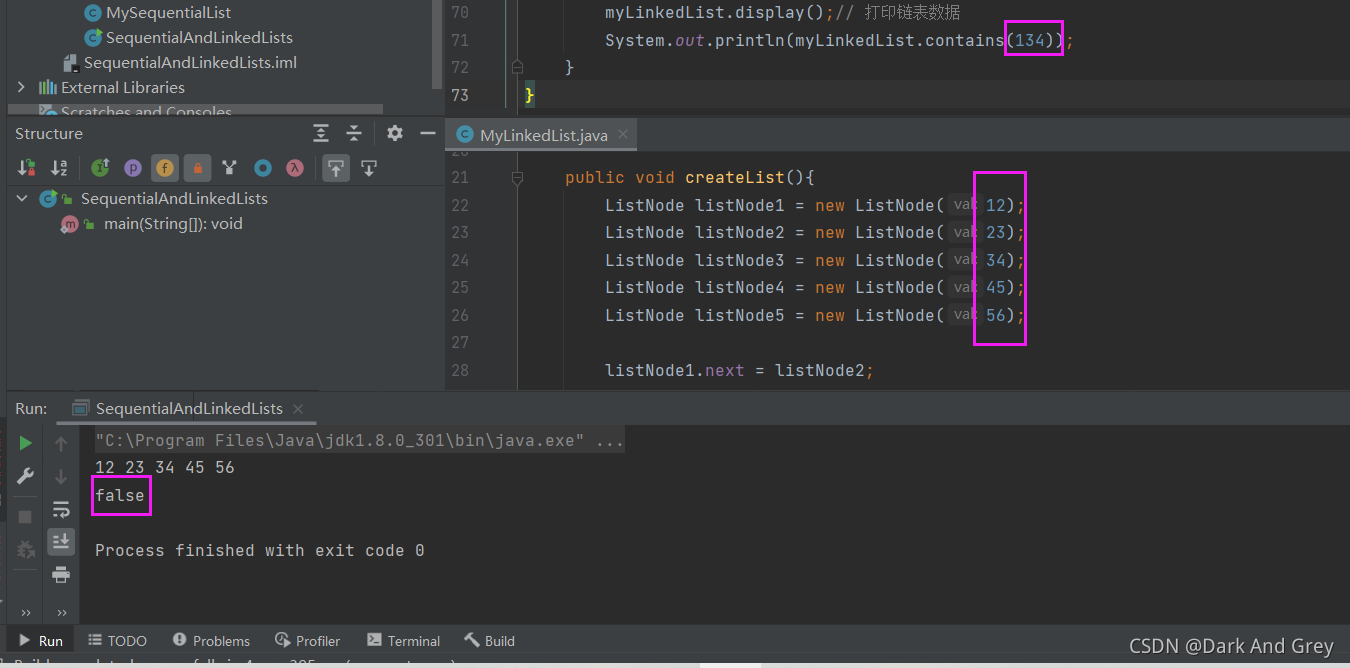Select SequentialAndLinkedLists class in Structure tree
This screenshot has height=668, width=1350.
coord(174,198)
